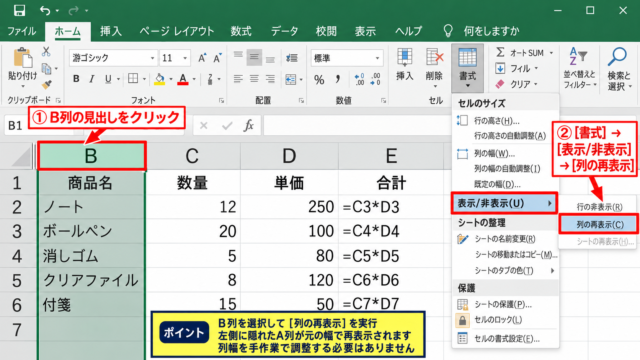
Task: Open 検索と選択 find and select
Action: pos(619,68)
